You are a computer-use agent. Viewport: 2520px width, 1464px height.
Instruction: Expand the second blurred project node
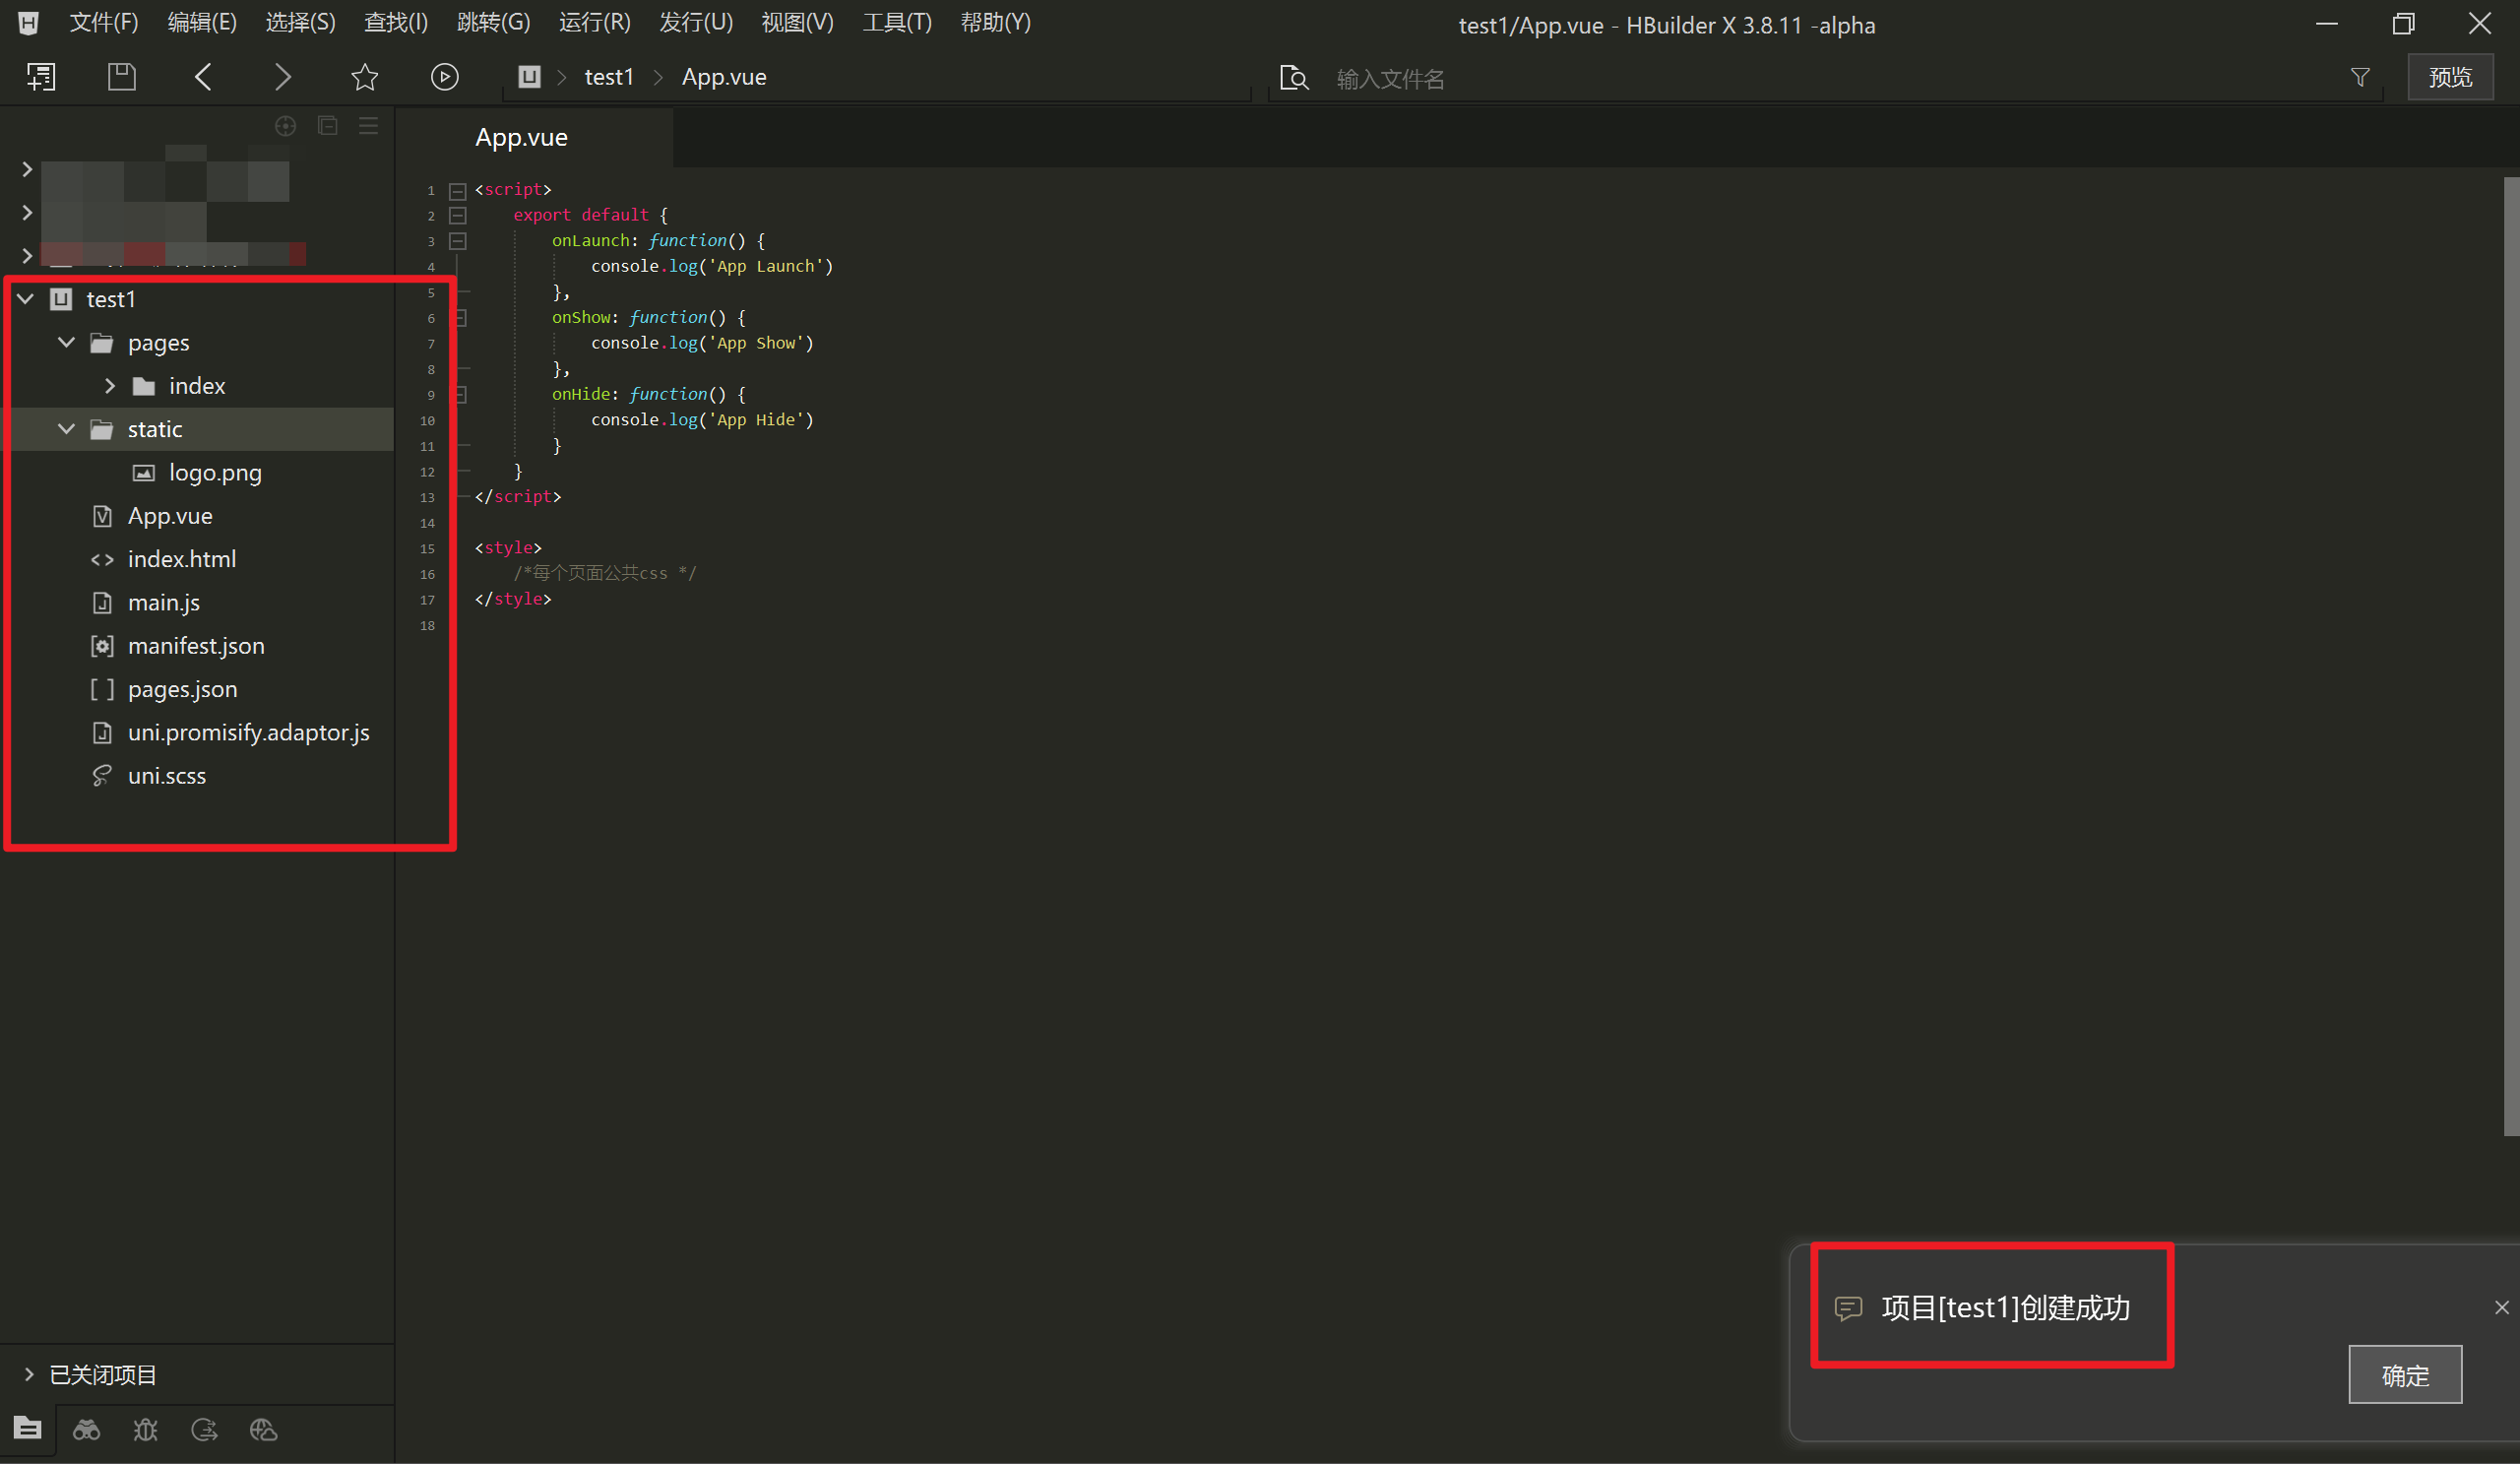(28, 213)
